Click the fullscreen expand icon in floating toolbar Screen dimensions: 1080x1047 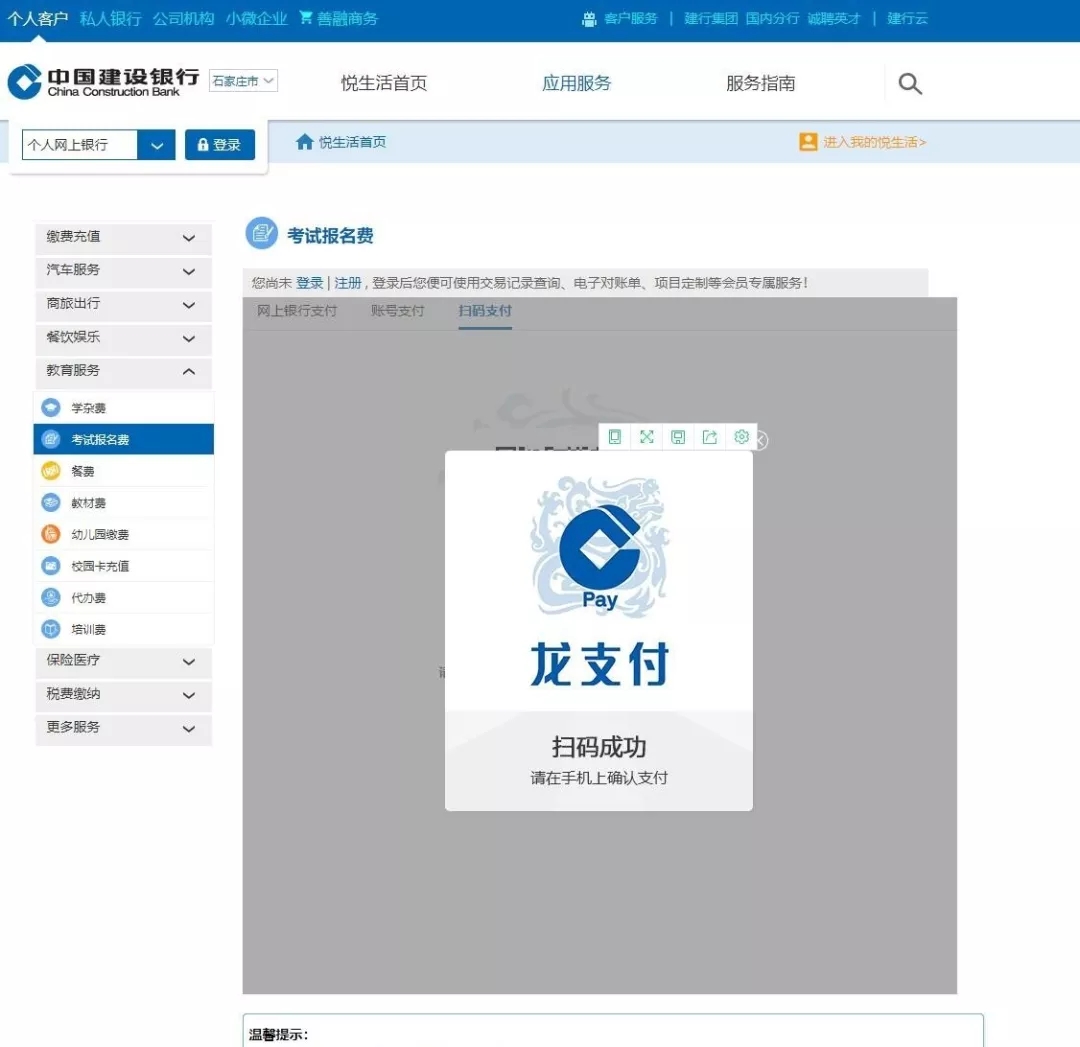[646, 437]
